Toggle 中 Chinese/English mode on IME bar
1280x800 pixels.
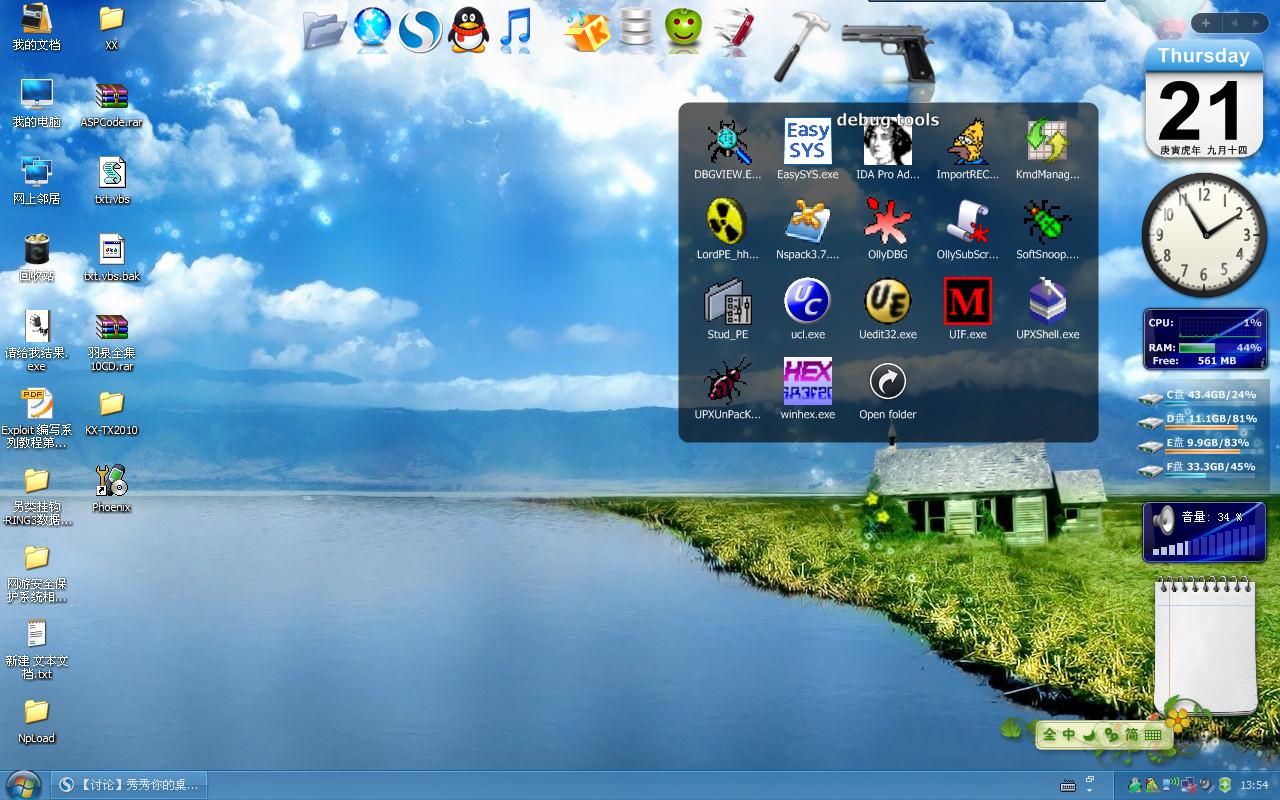pos(1069,735)
